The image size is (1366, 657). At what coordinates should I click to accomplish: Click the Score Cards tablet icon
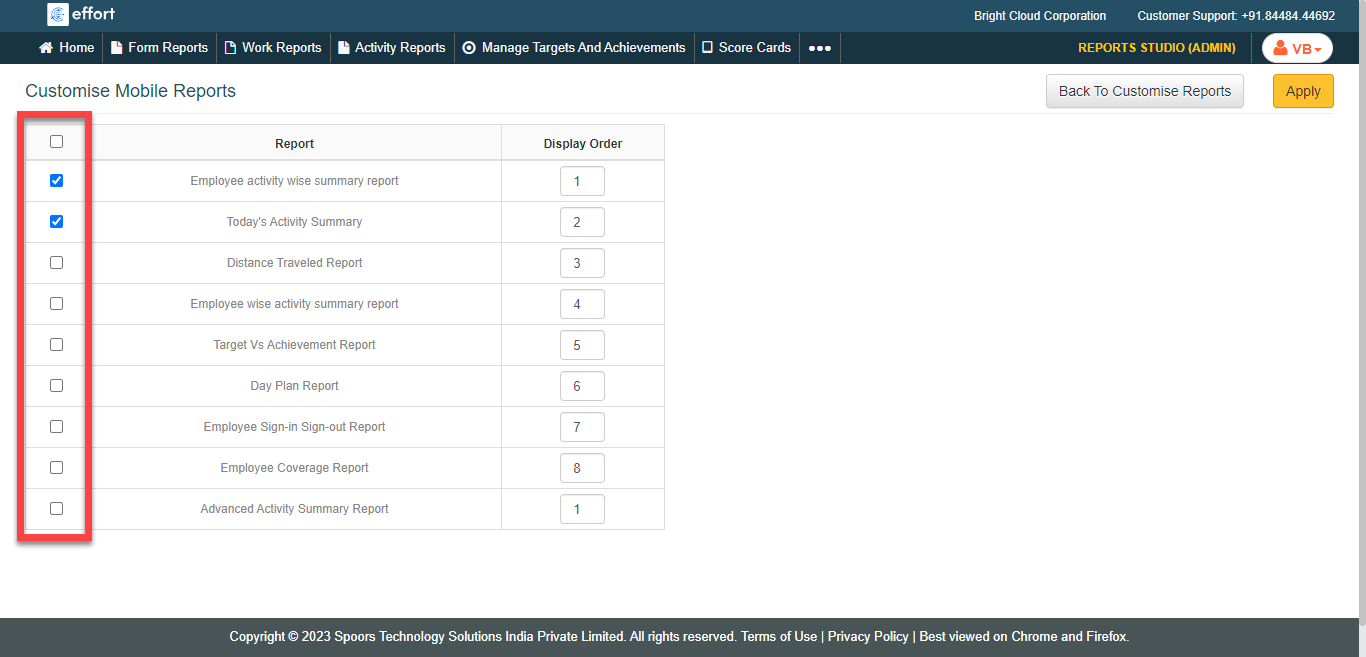tap(707, 48)
